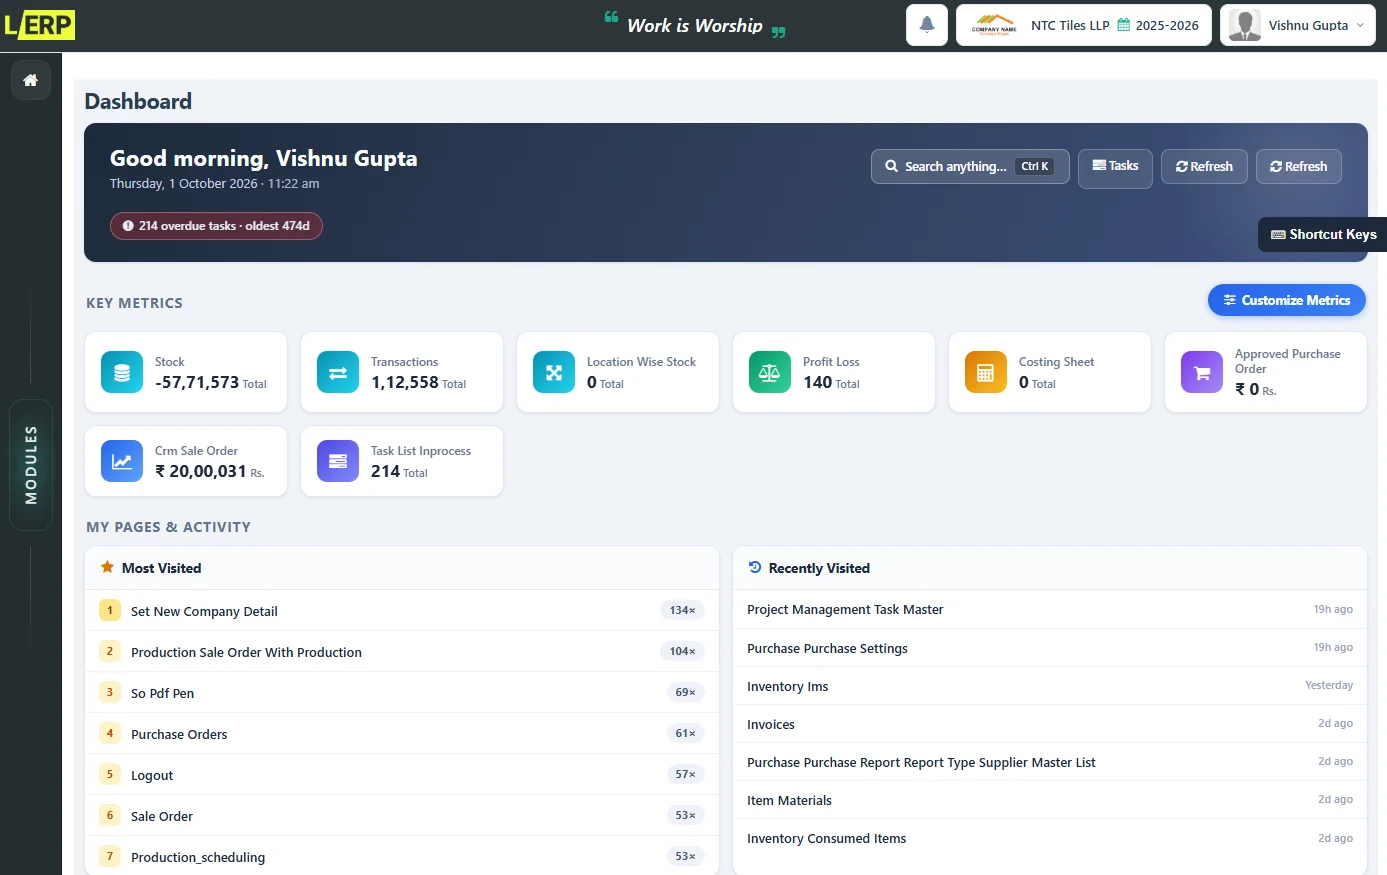Viewport: 1387px width, 875px height.
Task: Click the first Refresh button next to Tasks
Action: tap(1204, 167)
